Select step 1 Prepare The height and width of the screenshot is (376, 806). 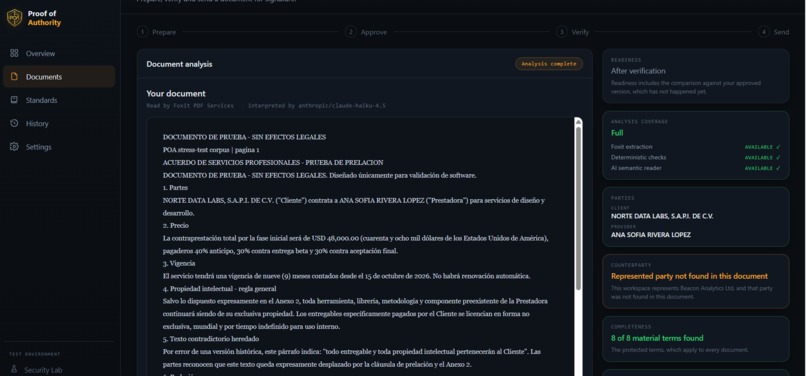pyautogui.click(x=157, y=32)
